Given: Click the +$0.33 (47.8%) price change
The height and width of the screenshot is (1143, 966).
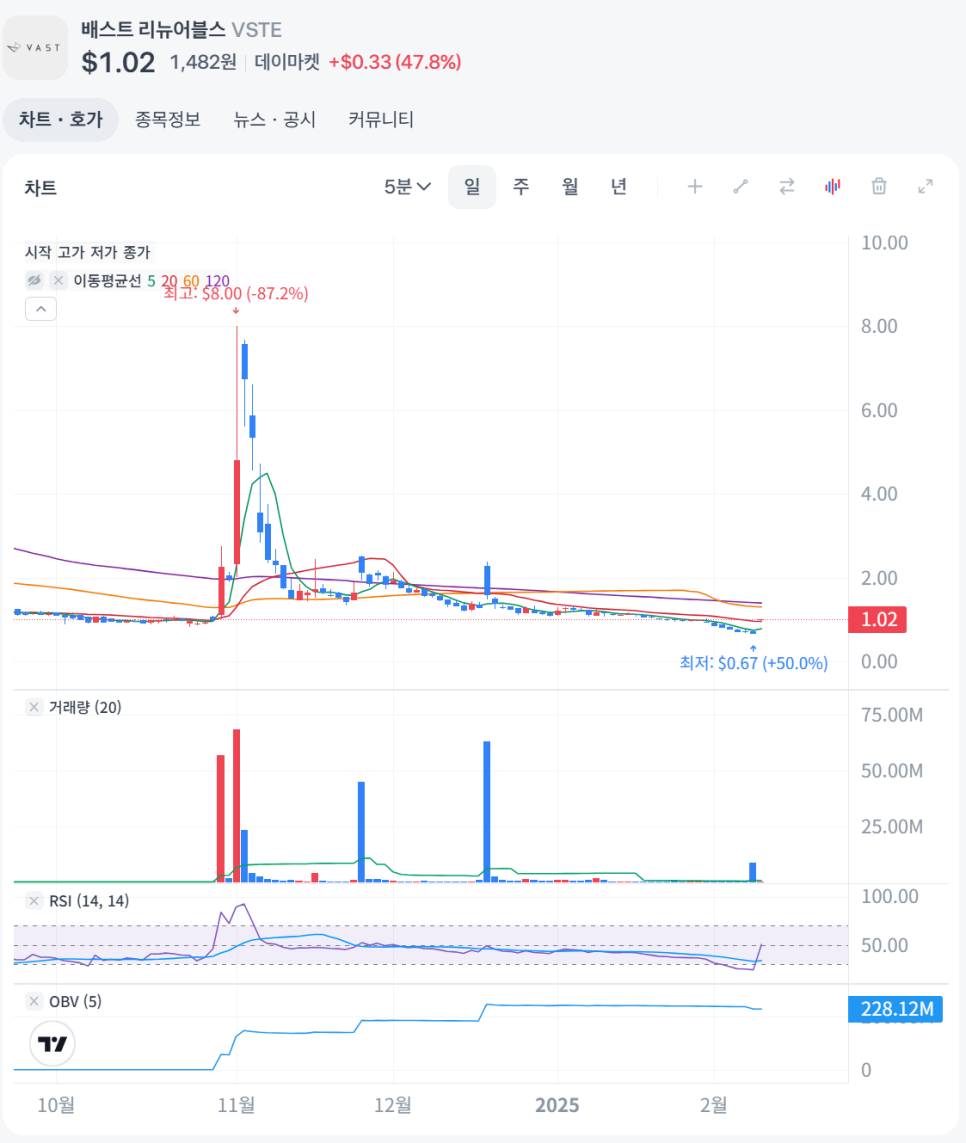Looking at the screenshot, I should tap(395, 62).
